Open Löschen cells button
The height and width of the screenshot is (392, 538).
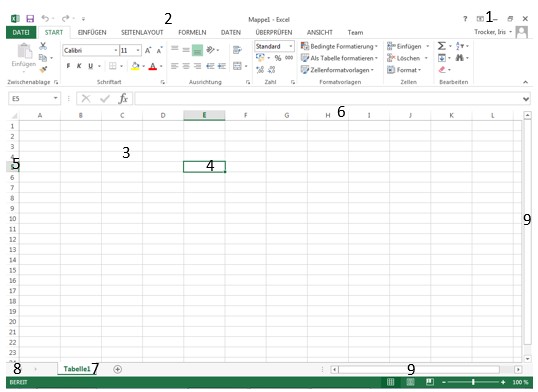click(407, 58)
